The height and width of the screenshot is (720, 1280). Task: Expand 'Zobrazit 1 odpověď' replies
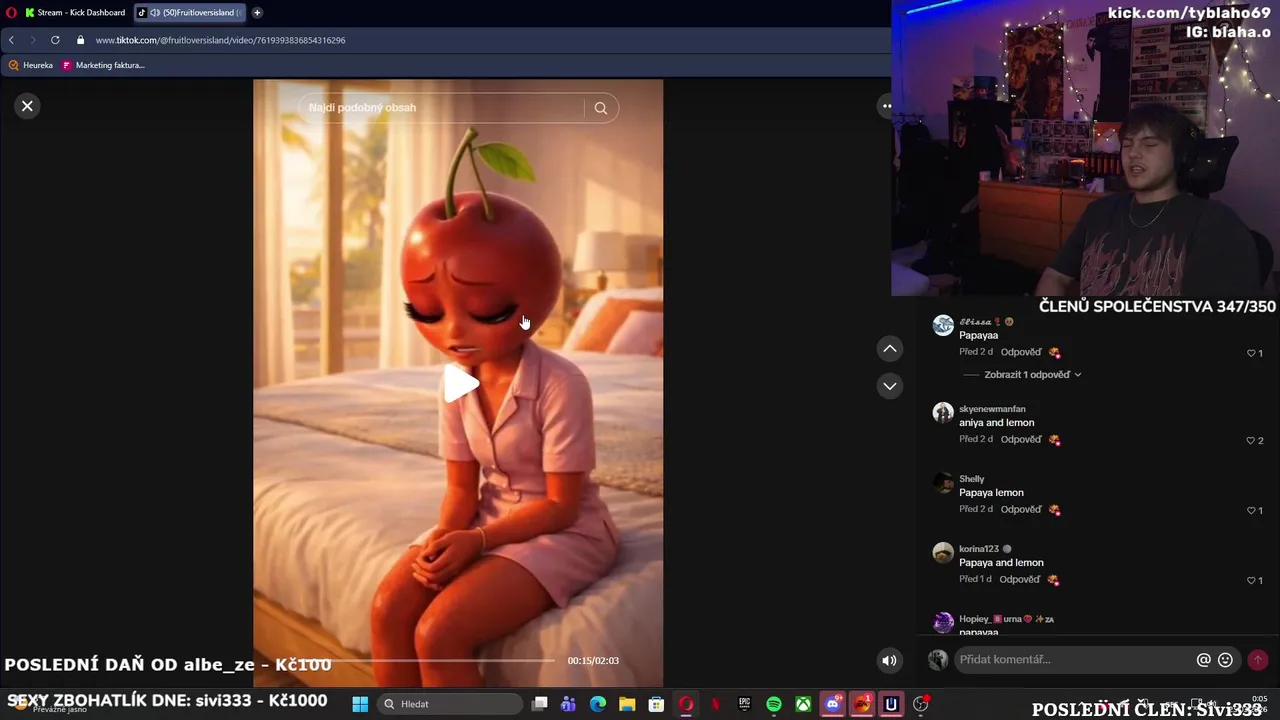point(1033,375)
